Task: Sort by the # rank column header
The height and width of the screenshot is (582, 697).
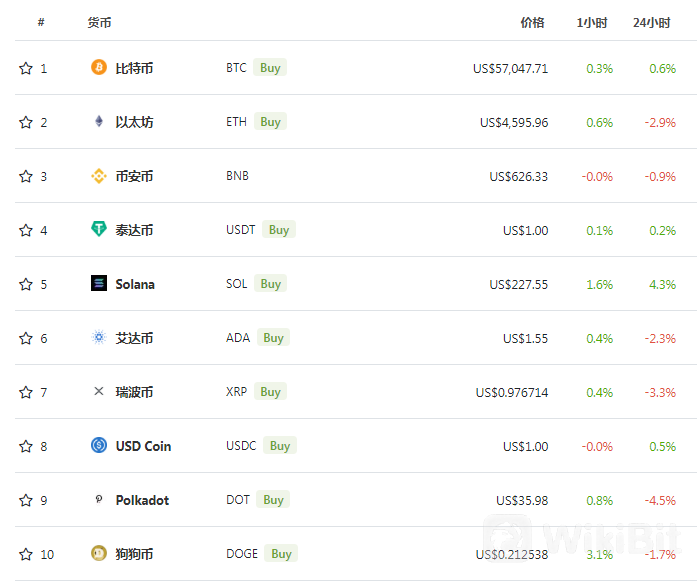Action: pyautogui.click(x=41, y=22)
